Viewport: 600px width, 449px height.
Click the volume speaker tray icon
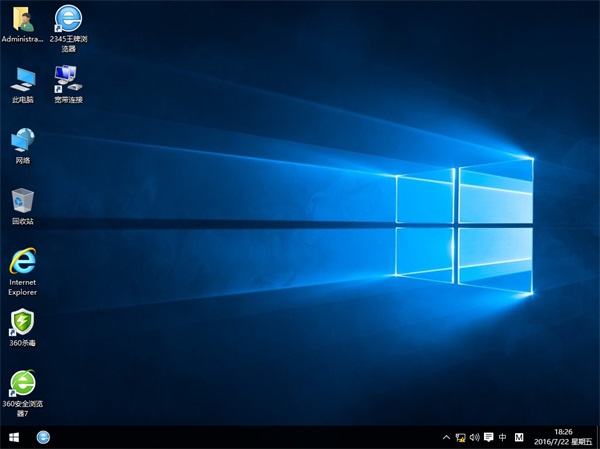click(x=474, y=438)
